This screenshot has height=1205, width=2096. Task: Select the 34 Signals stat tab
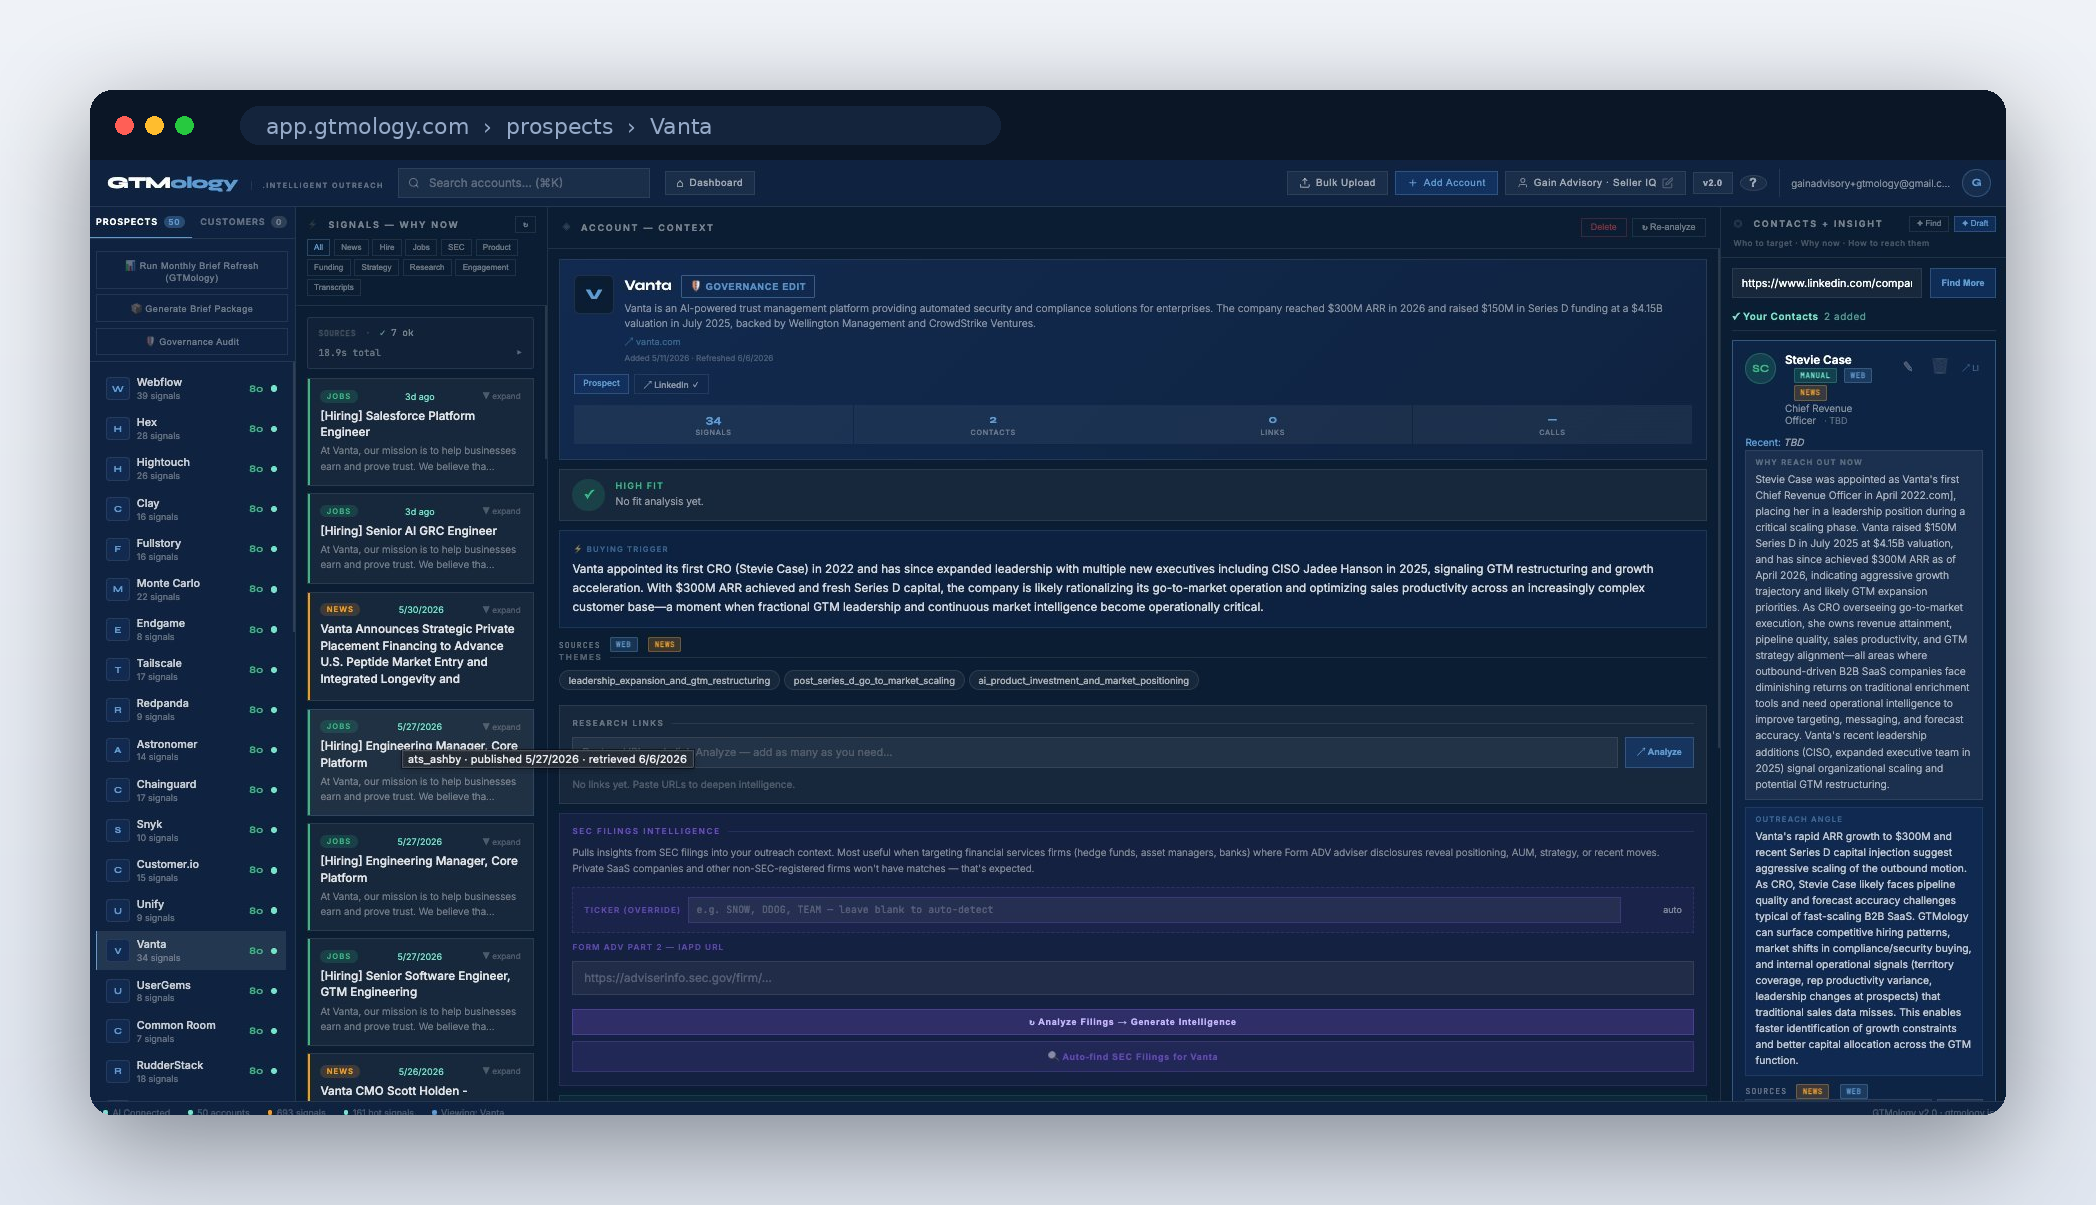click(x=713, y=425)
